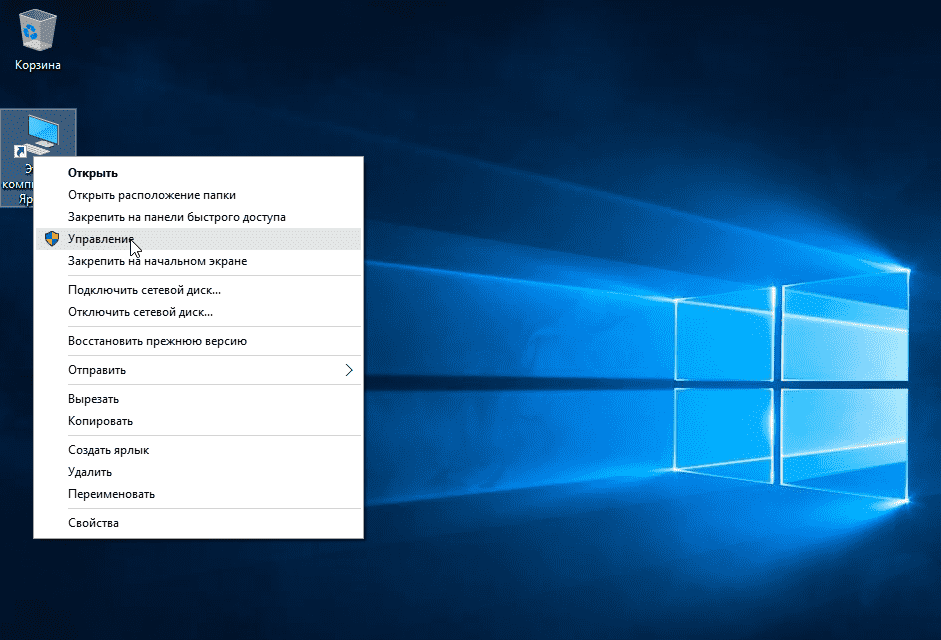Select Удалить in the context menu
Screen dimensions: 941x640
90,472
